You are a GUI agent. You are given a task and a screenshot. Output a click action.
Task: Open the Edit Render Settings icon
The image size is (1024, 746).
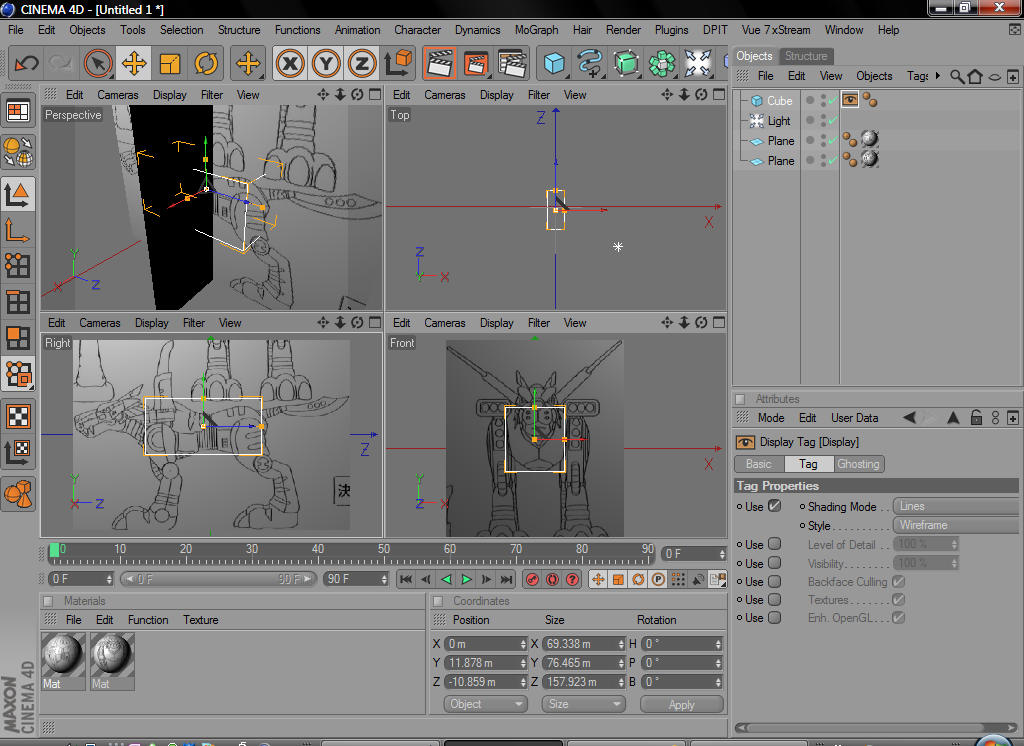click(512, 64)
